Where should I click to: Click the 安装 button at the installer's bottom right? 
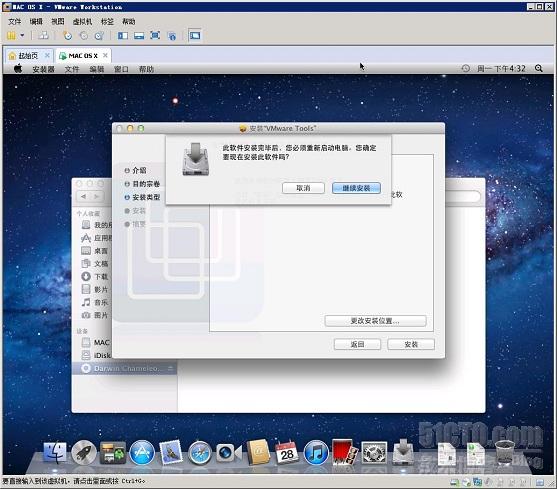point(411,344)
